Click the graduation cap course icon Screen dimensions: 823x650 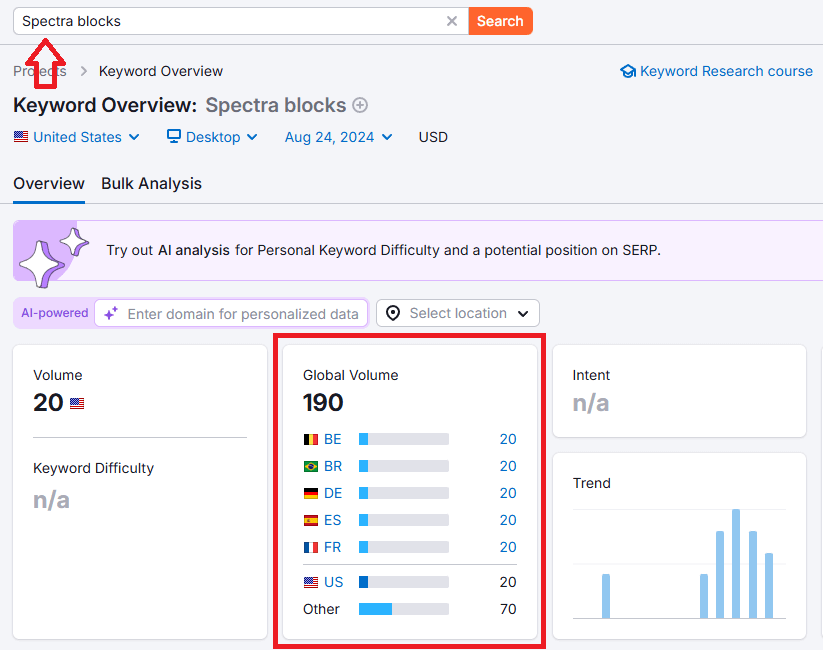point(628,71)
